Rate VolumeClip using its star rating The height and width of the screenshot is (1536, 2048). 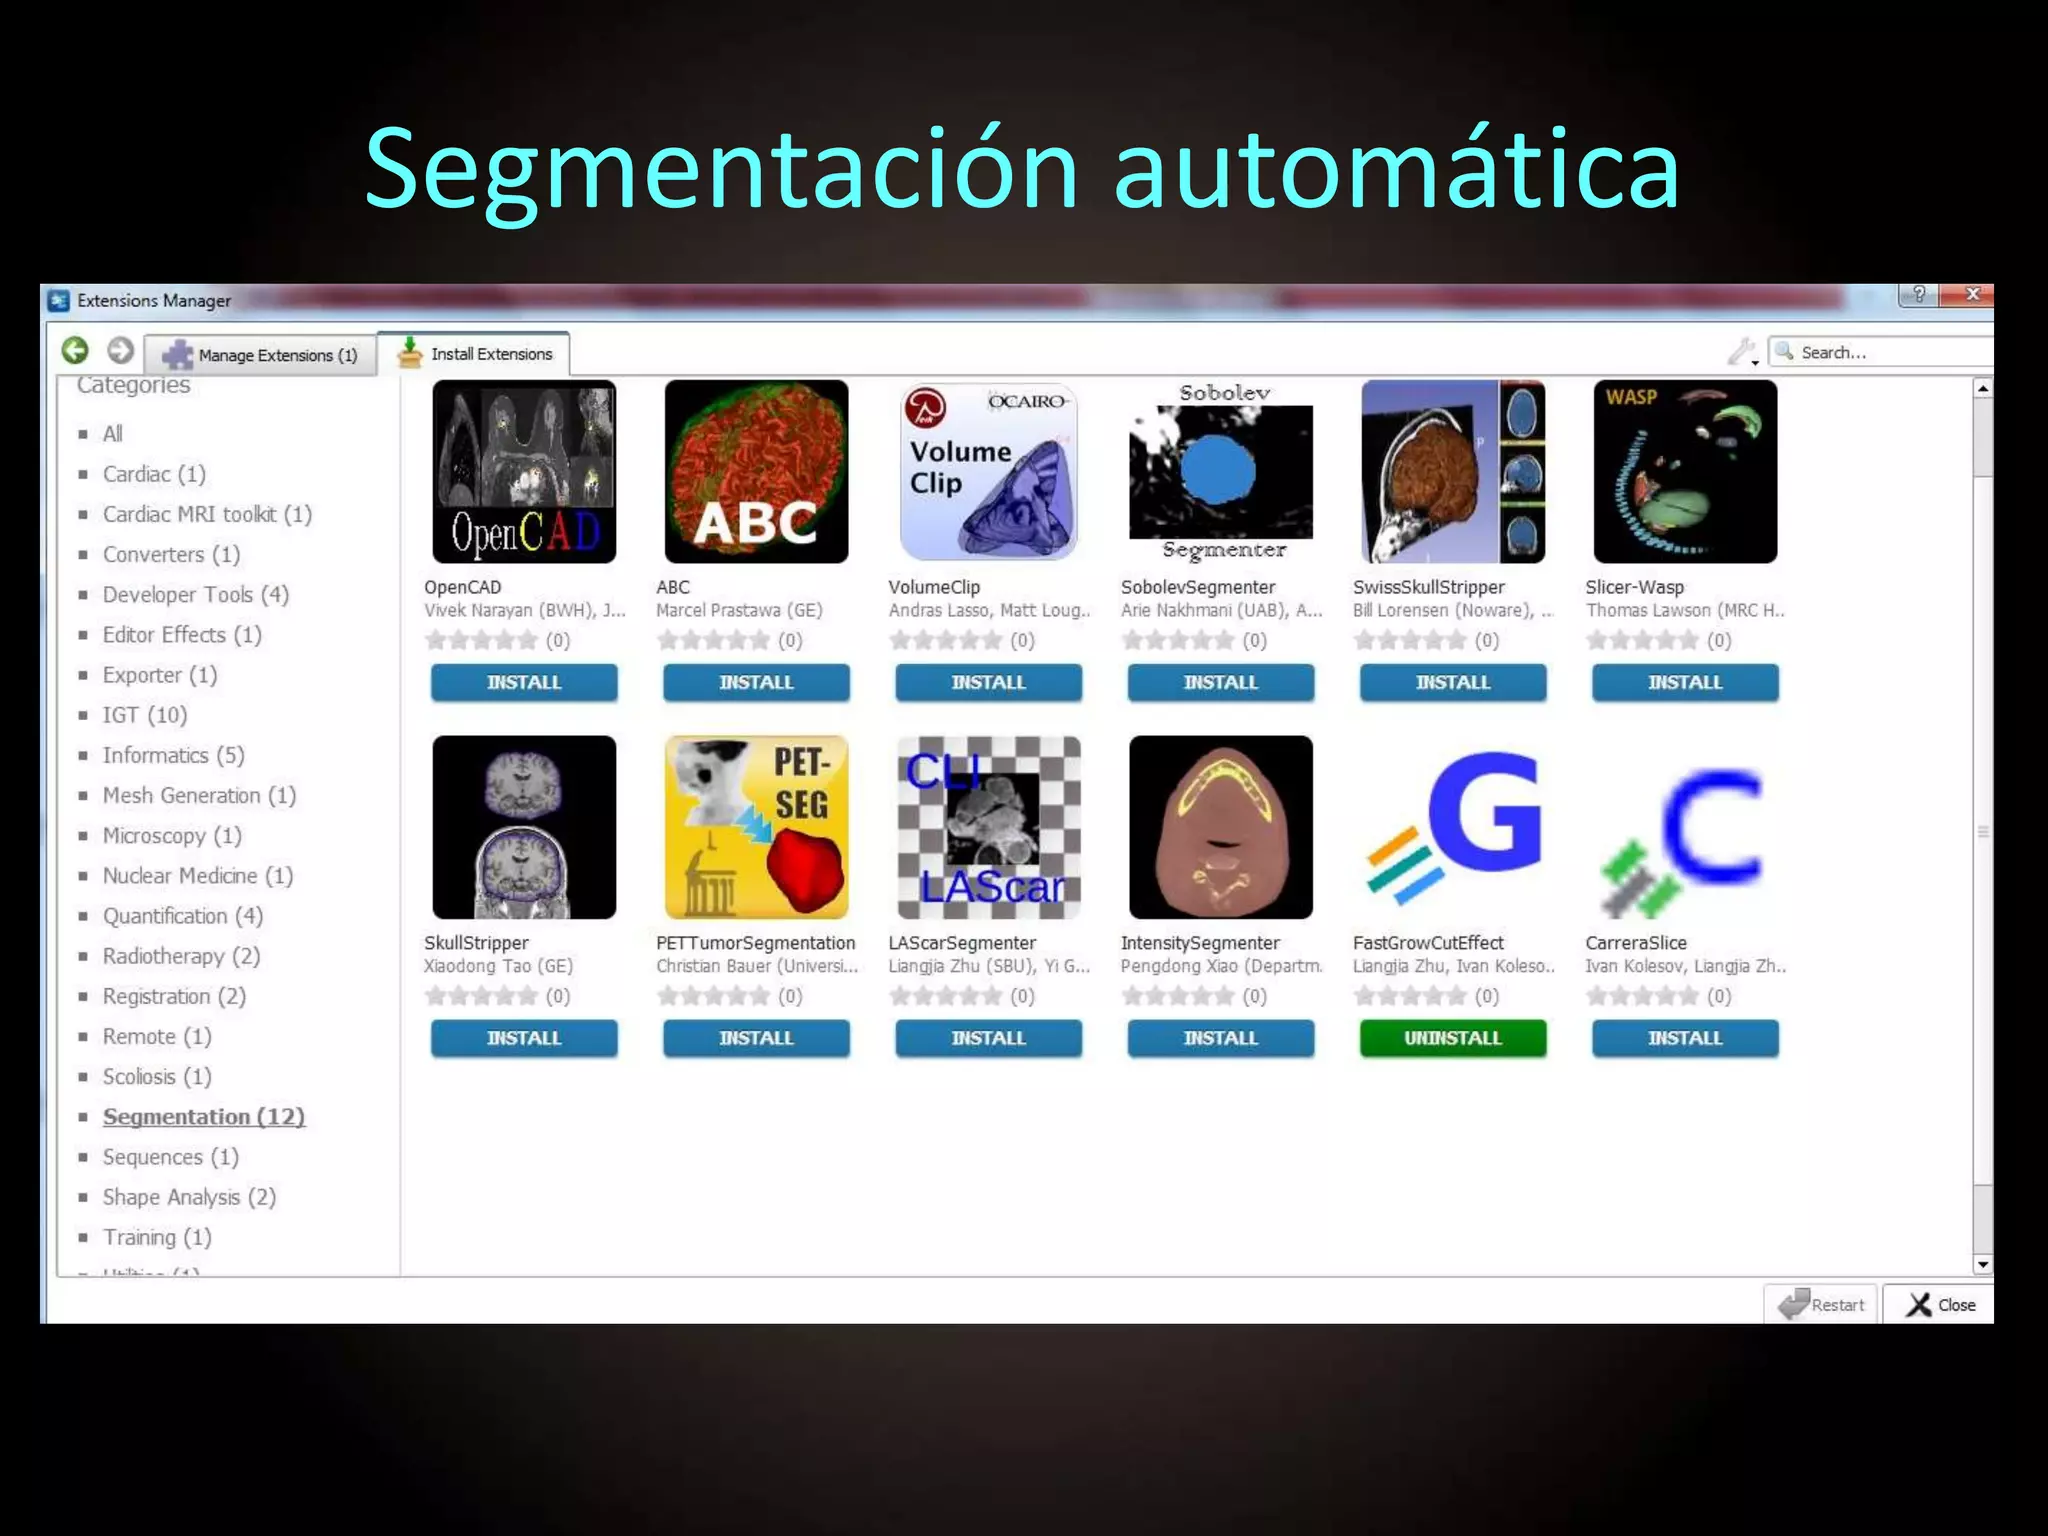(945, 640)
